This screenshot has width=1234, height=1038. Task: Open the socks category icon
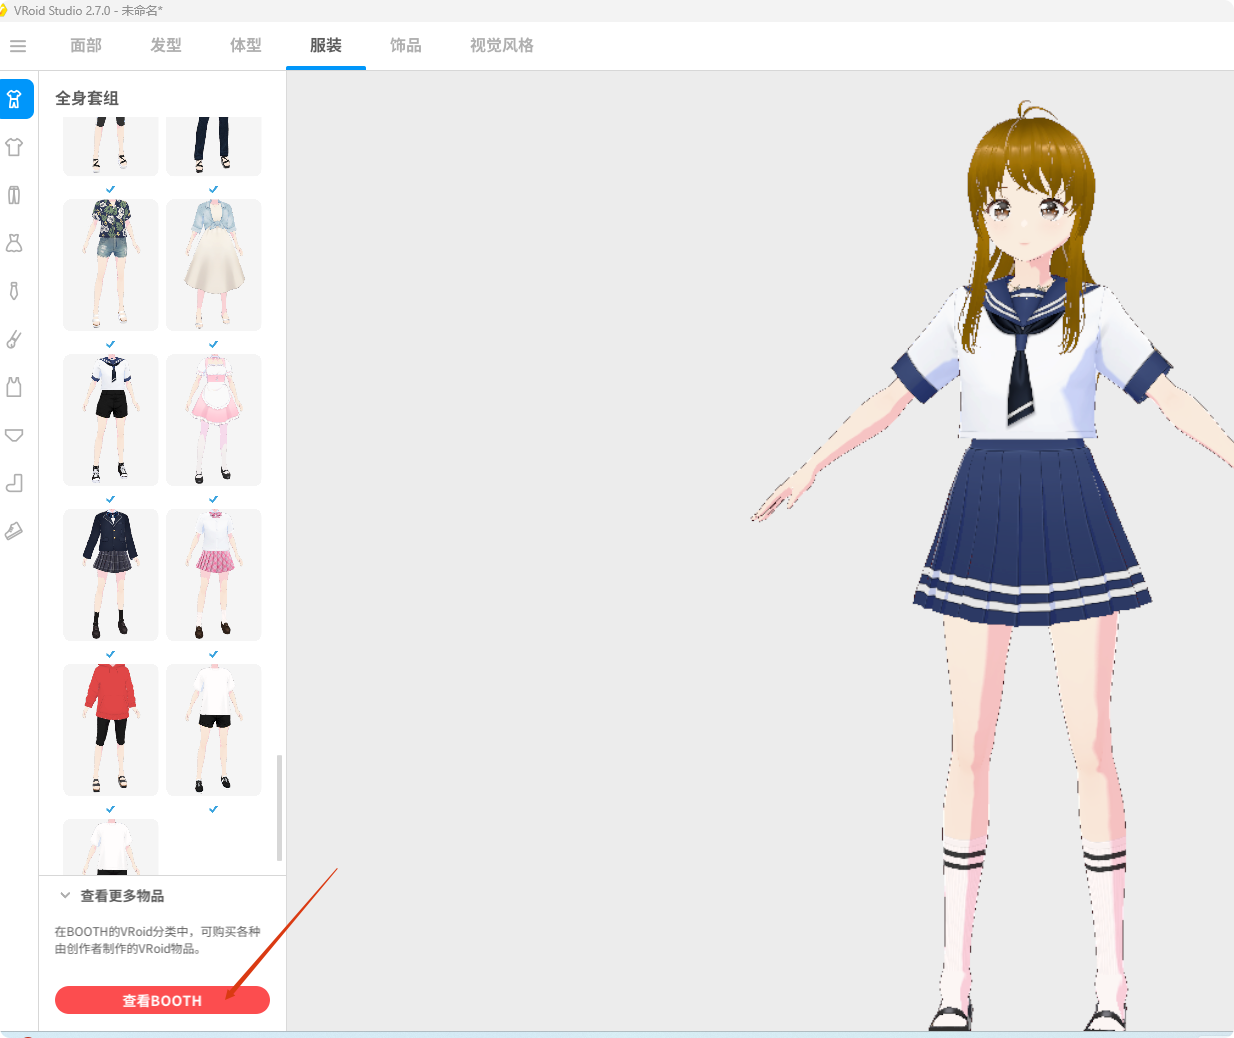click(14, 483)
